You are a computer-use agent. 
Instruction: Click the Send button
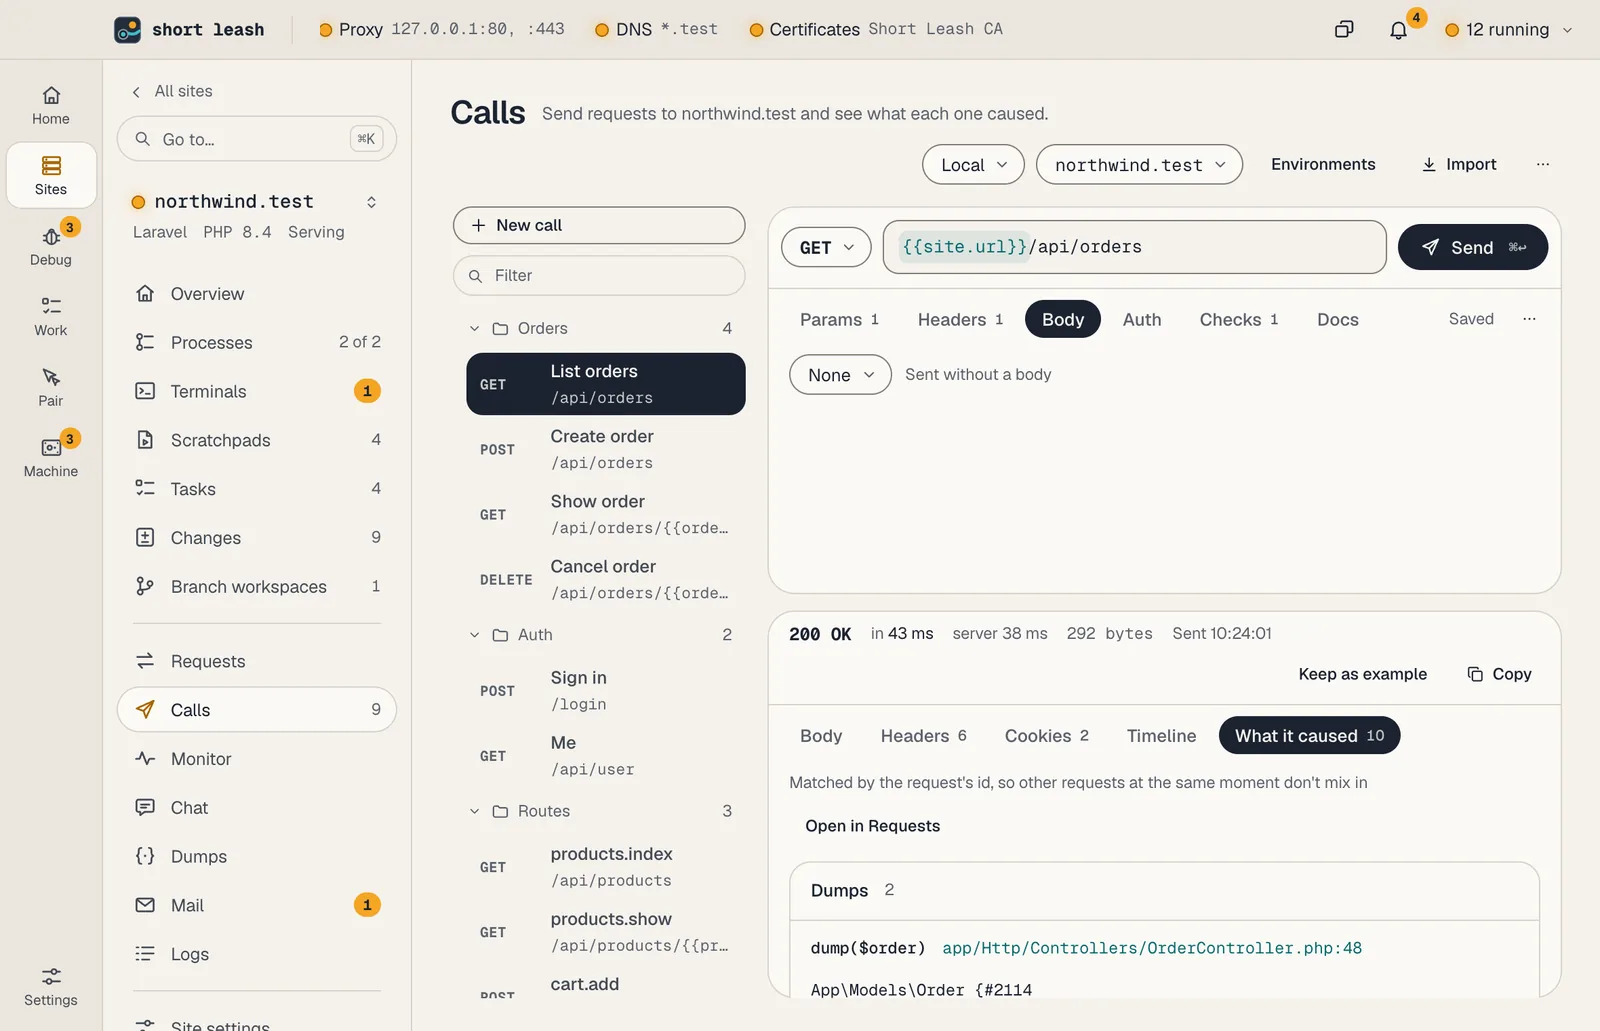tap(1472, 247)
